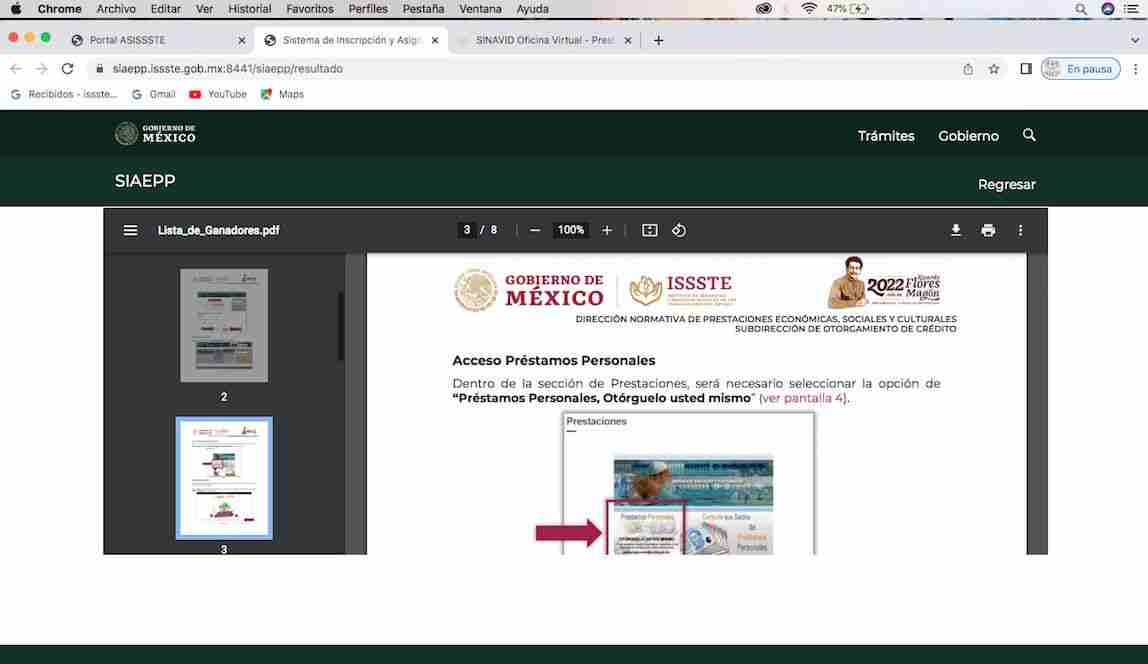Open Historial menu in menu bar
1148x664 pixels.
[250, 9]
